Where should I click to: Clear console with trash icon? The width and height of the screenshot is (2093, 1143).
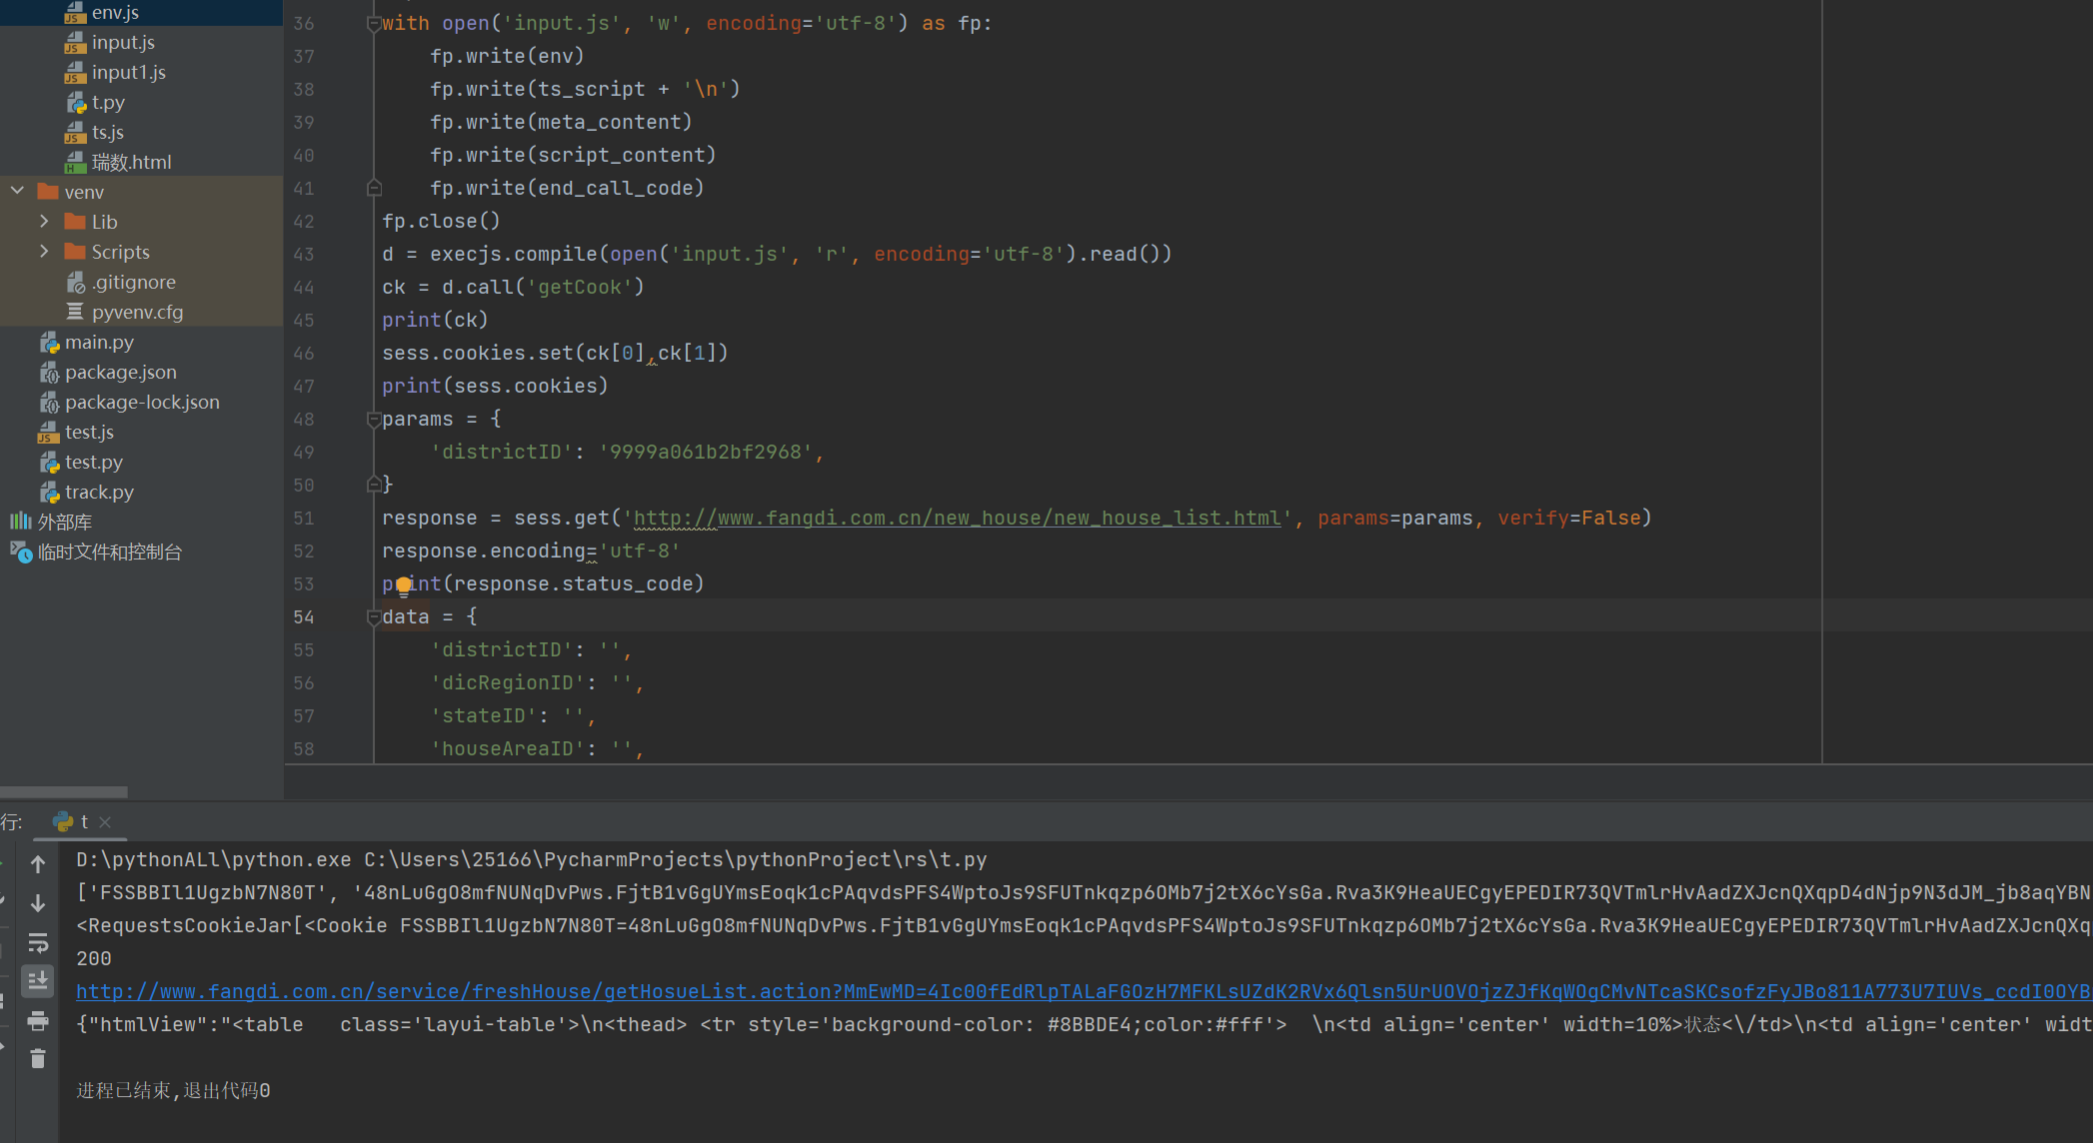(38, 1059)
